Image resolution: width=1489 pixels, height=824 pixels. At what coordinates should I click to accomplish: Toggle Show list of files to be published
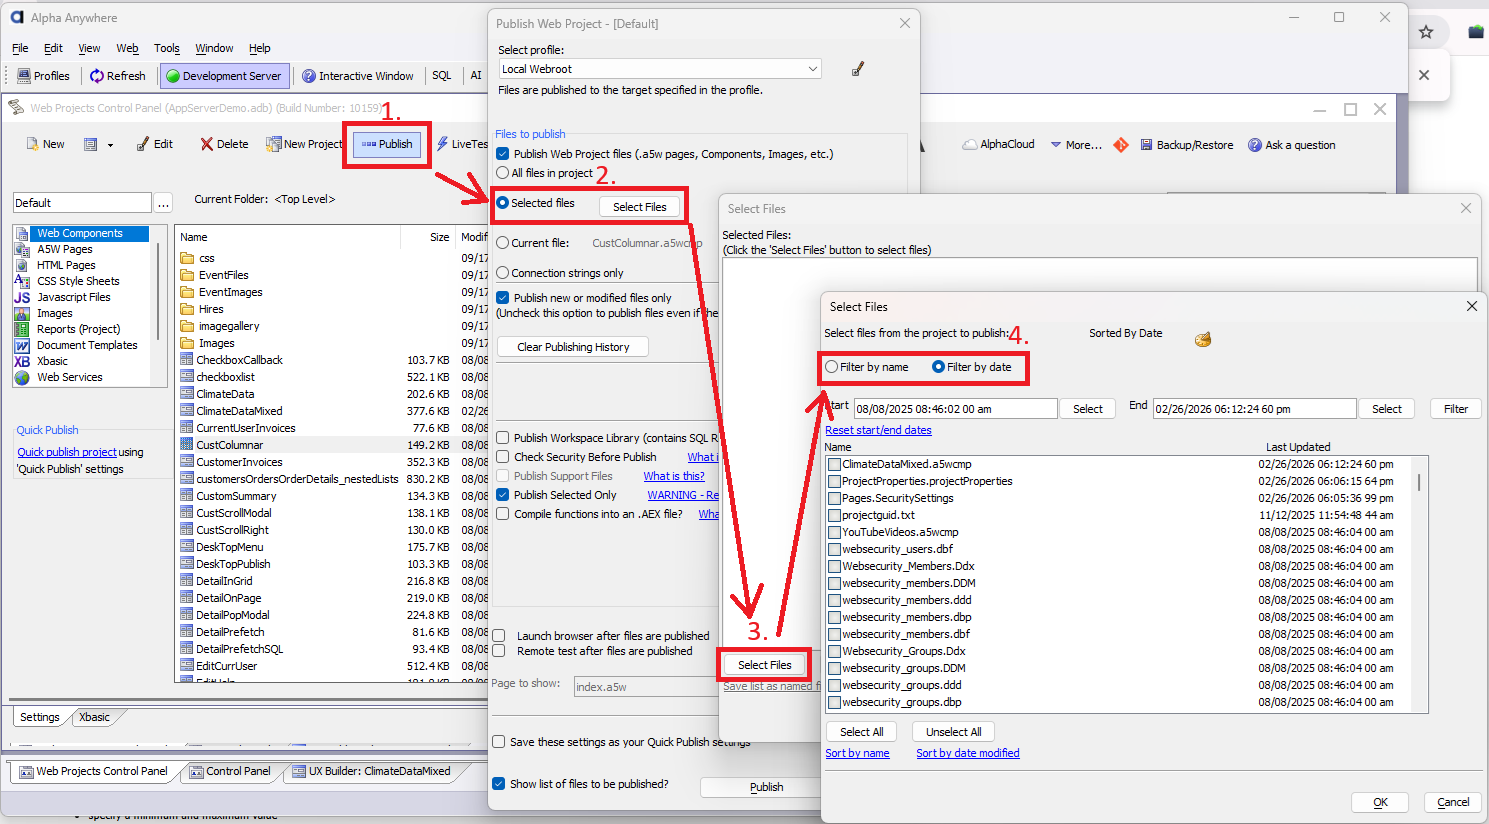point(499,784)
